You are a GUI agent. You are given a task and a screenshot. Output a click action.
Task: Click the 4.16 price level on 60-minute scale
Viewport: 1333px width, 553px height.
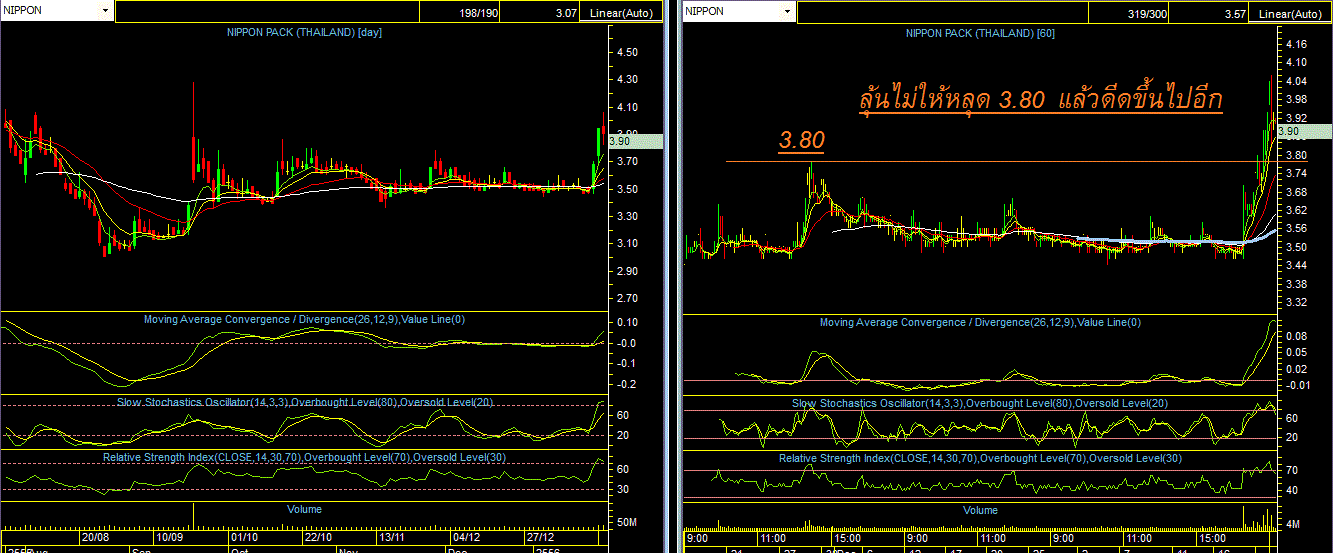tap(1297, 44)
